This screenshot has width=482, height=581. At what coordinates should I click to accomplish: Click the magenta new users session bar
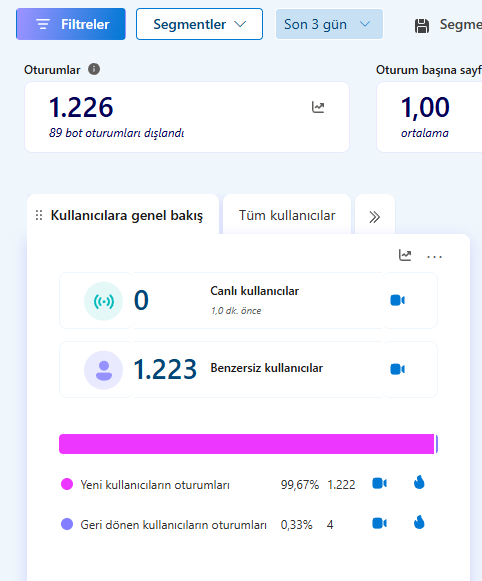click(x=247, y=444)
